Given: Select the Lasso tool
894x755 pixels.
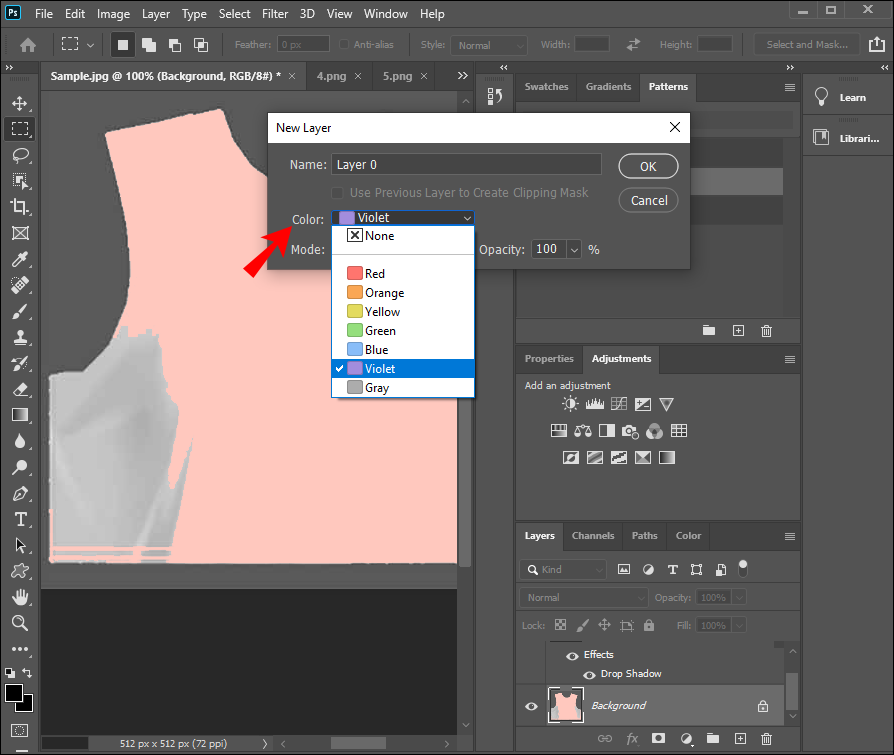Looking at the screenshot, I should point(20,155).
